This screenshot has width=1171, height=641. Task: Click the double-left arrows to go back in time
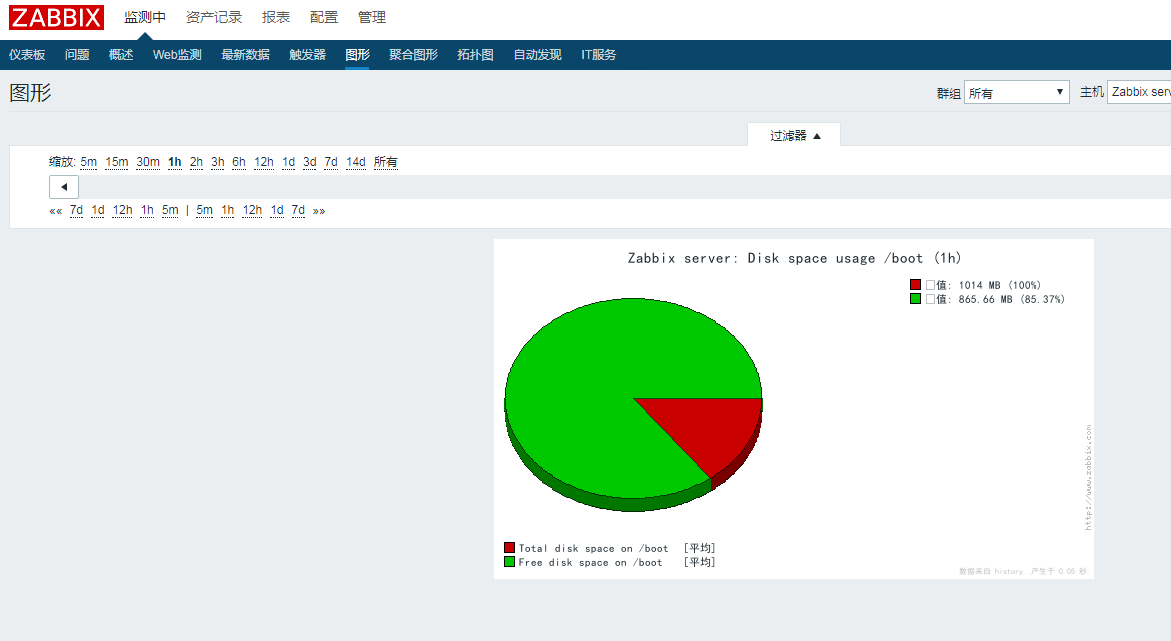coord(55,210)
